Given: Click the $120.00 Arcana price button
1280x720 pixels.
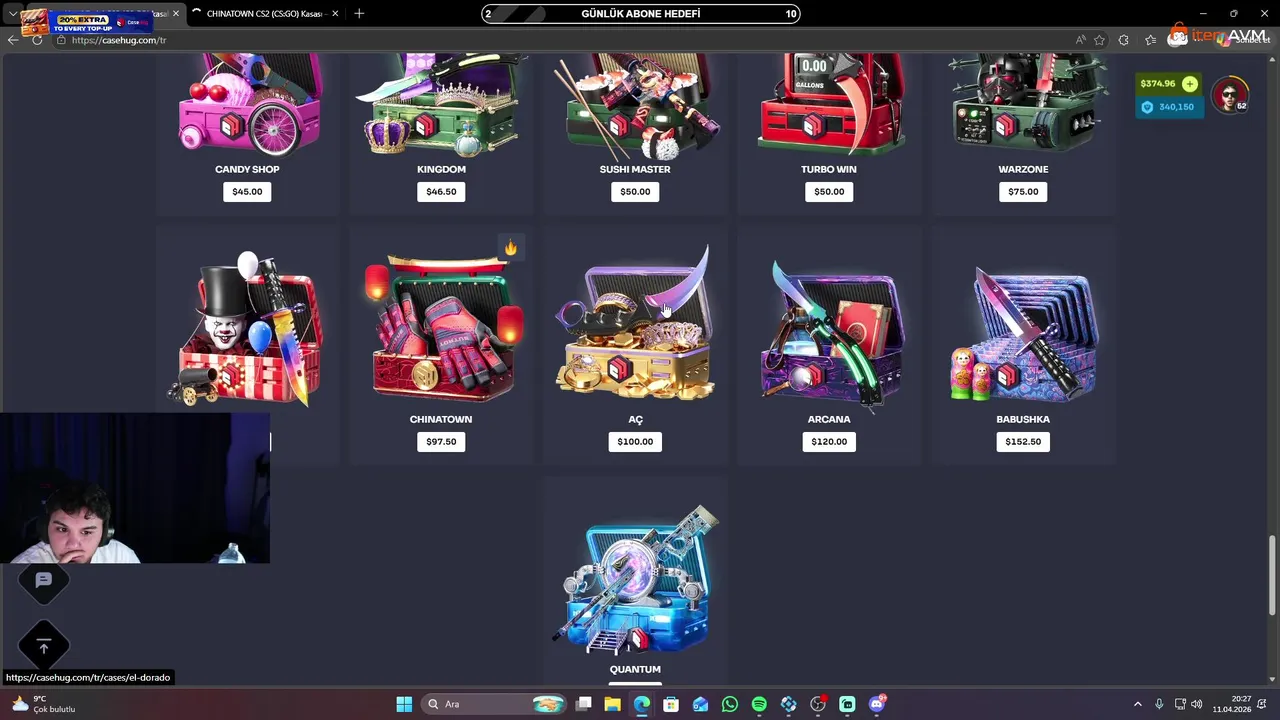Looking at the screenshot, I should point(829,441).
